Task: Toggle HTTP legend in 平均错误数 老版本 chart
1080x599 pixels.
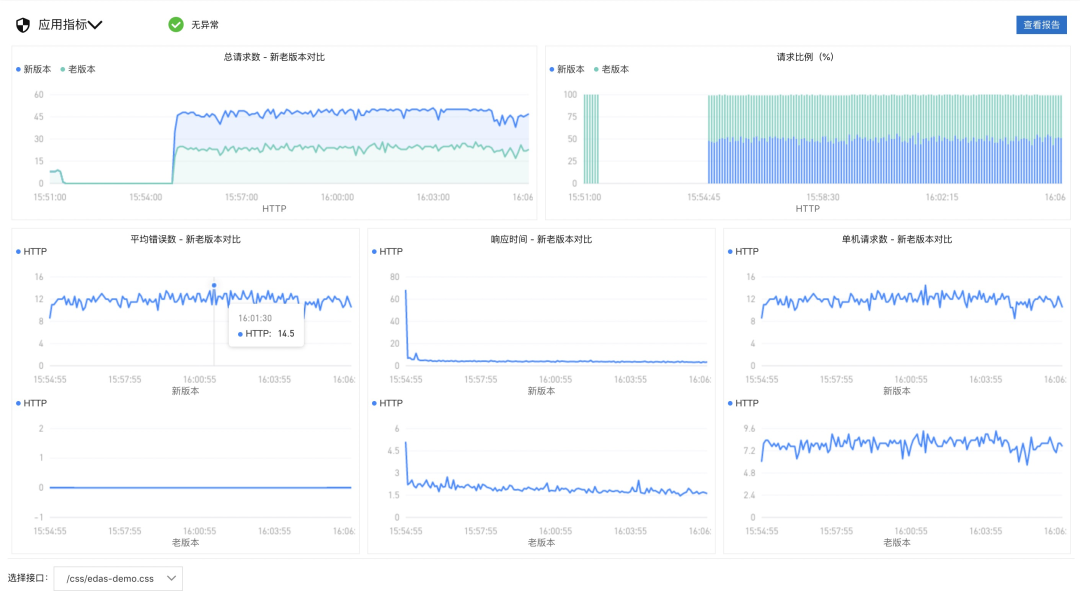Action: pos(32,403)
